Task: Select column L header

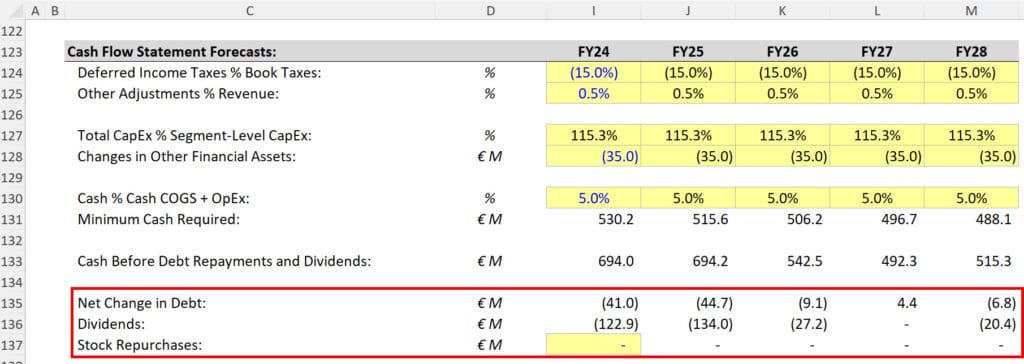Action: 876,10
